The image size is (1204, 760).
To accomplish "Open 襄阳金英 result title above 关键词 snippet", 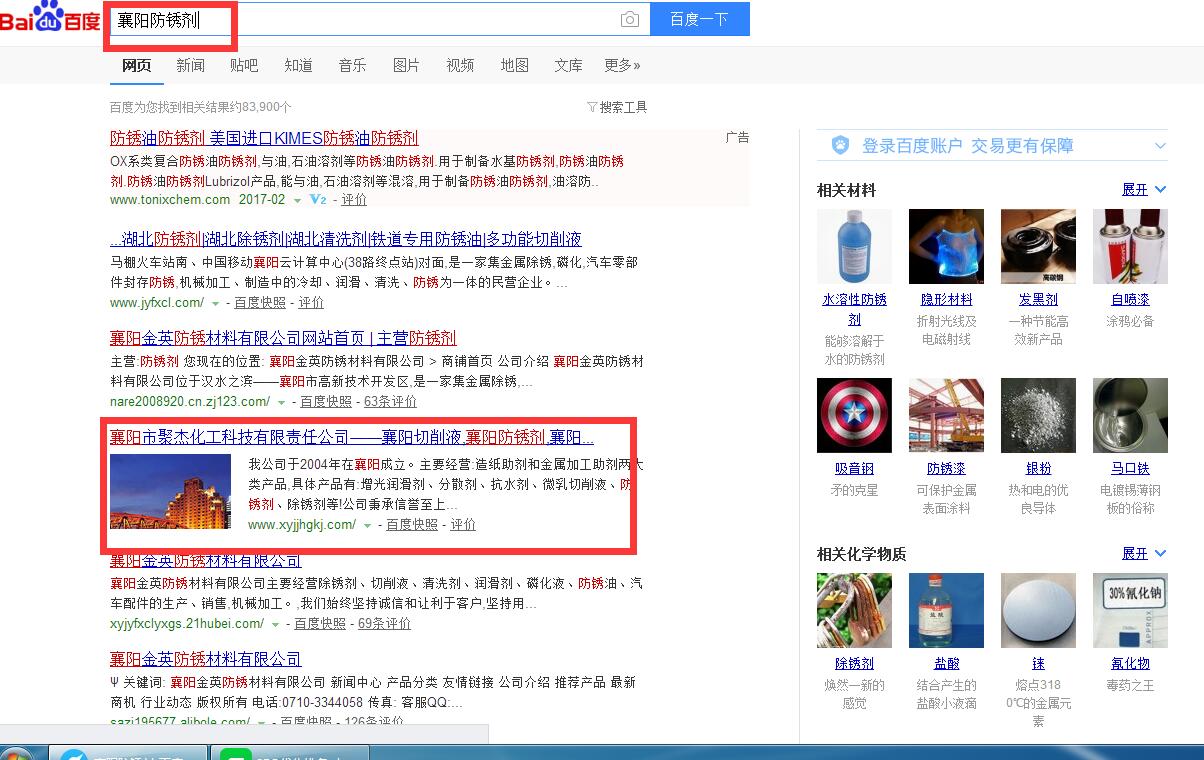I will pos(205,659).
